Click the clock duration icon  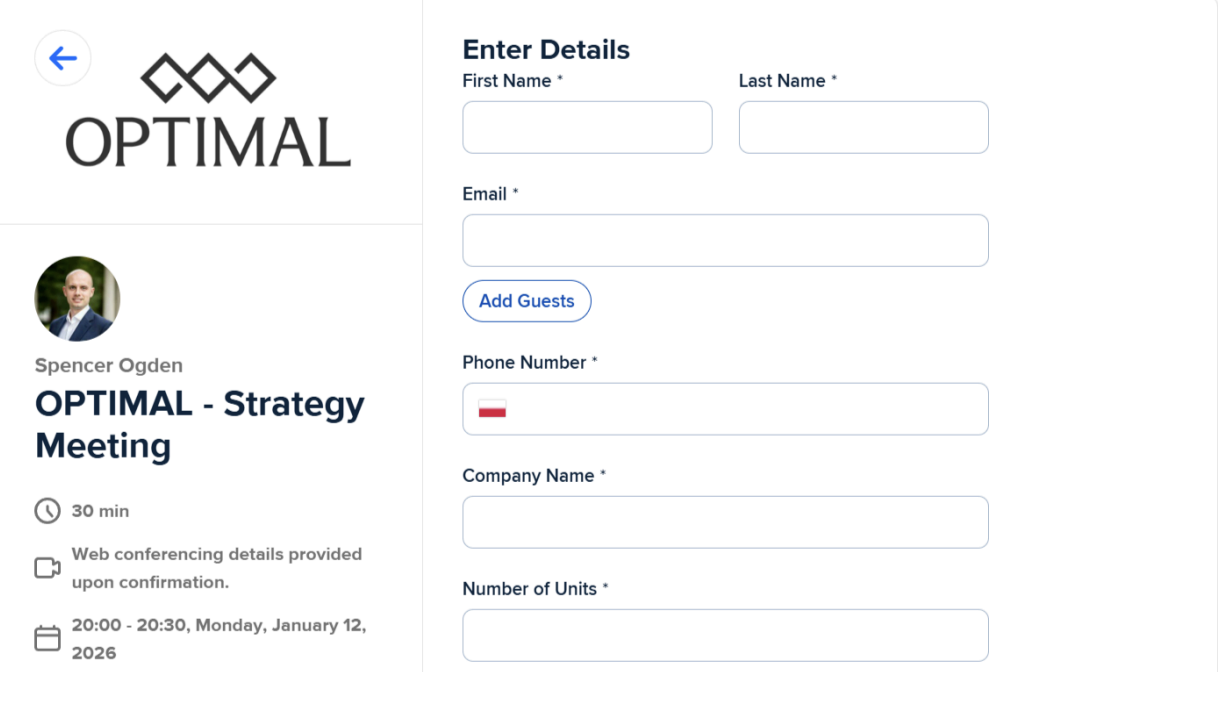[47, 511]
